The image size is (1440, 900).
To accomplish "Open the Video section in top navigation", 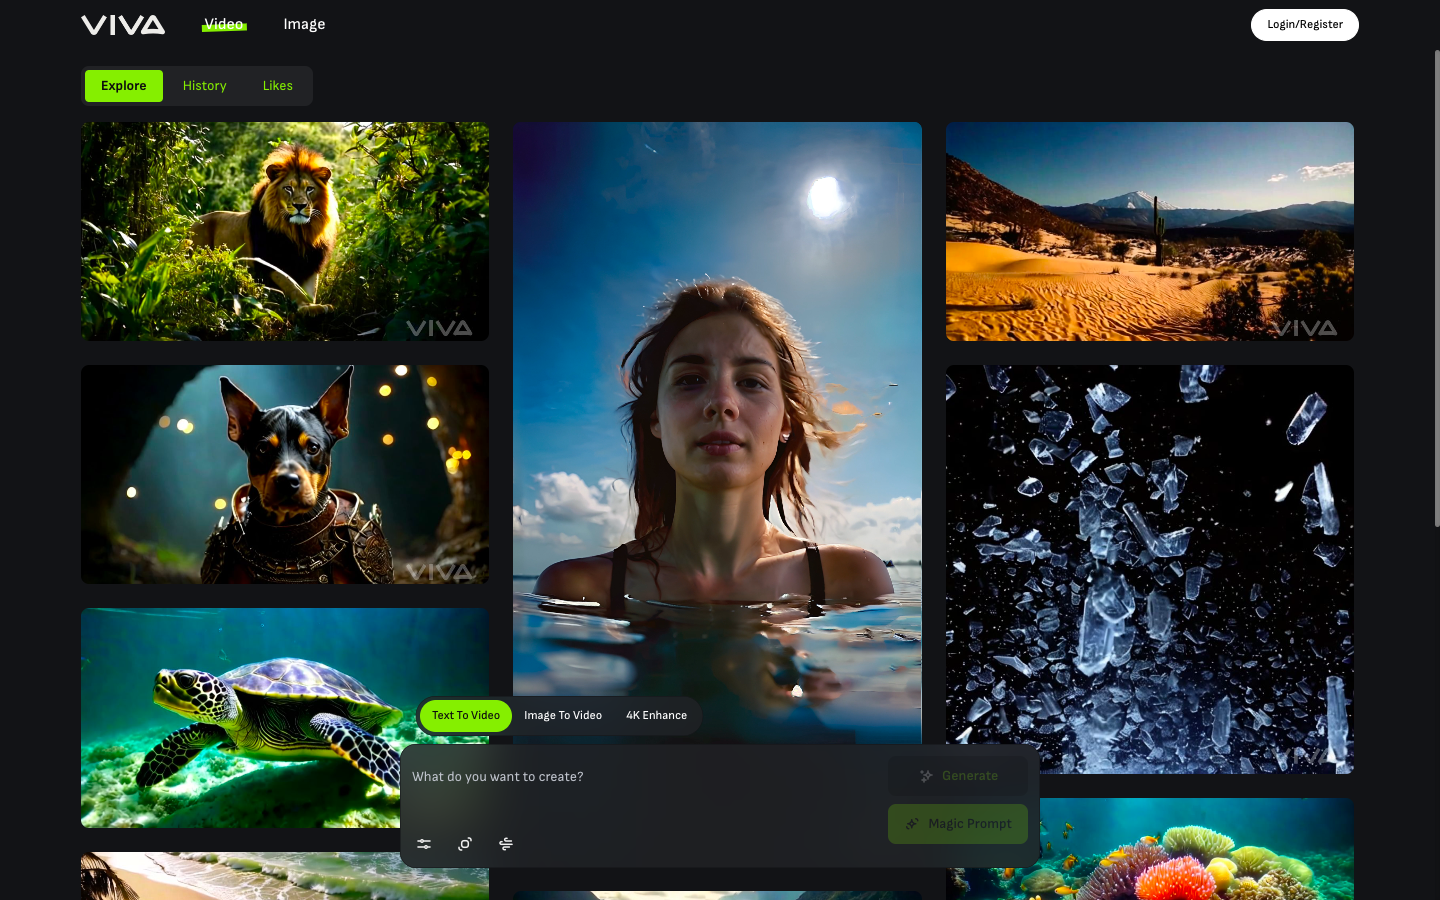I will pos(224,24).
